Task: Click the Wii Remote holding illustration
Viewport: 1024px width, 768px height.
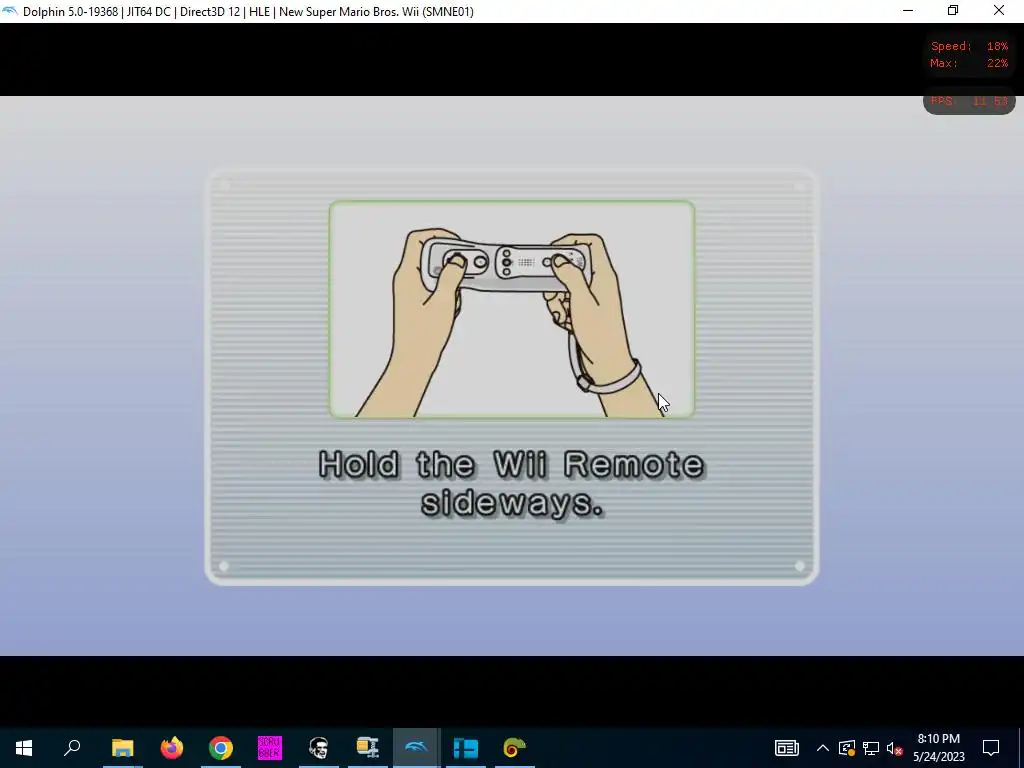Action: point(511,309)
